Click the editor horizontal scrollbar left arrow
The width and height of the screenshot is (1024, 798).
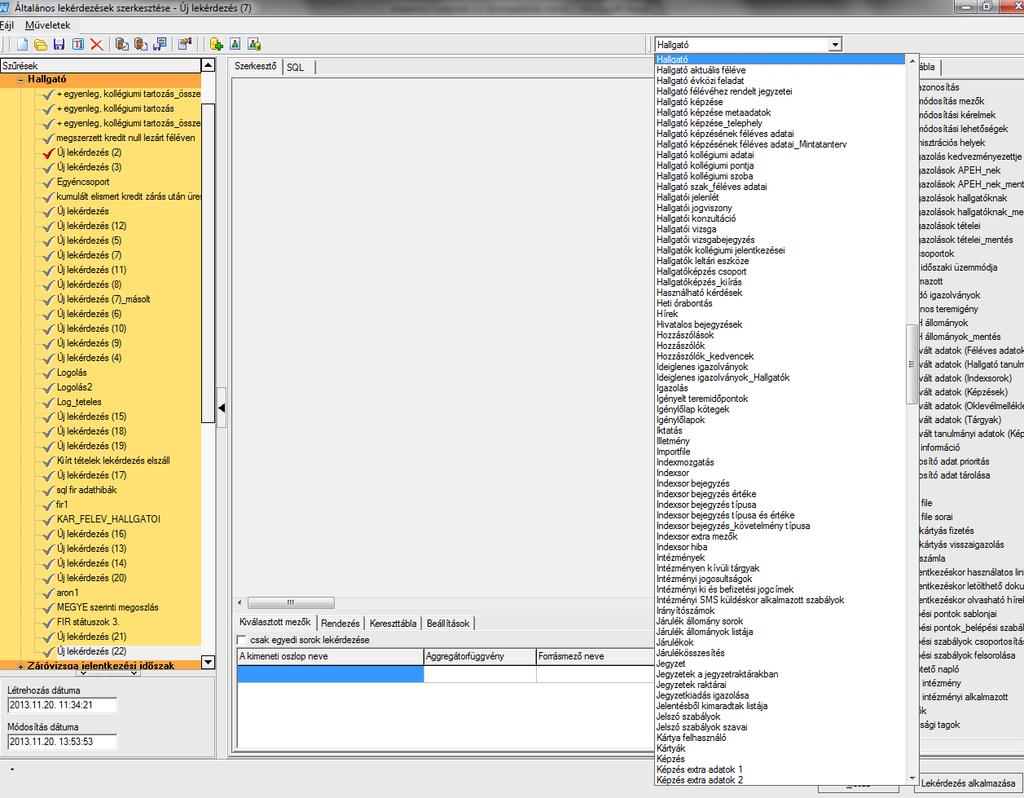tap(240, 603)
